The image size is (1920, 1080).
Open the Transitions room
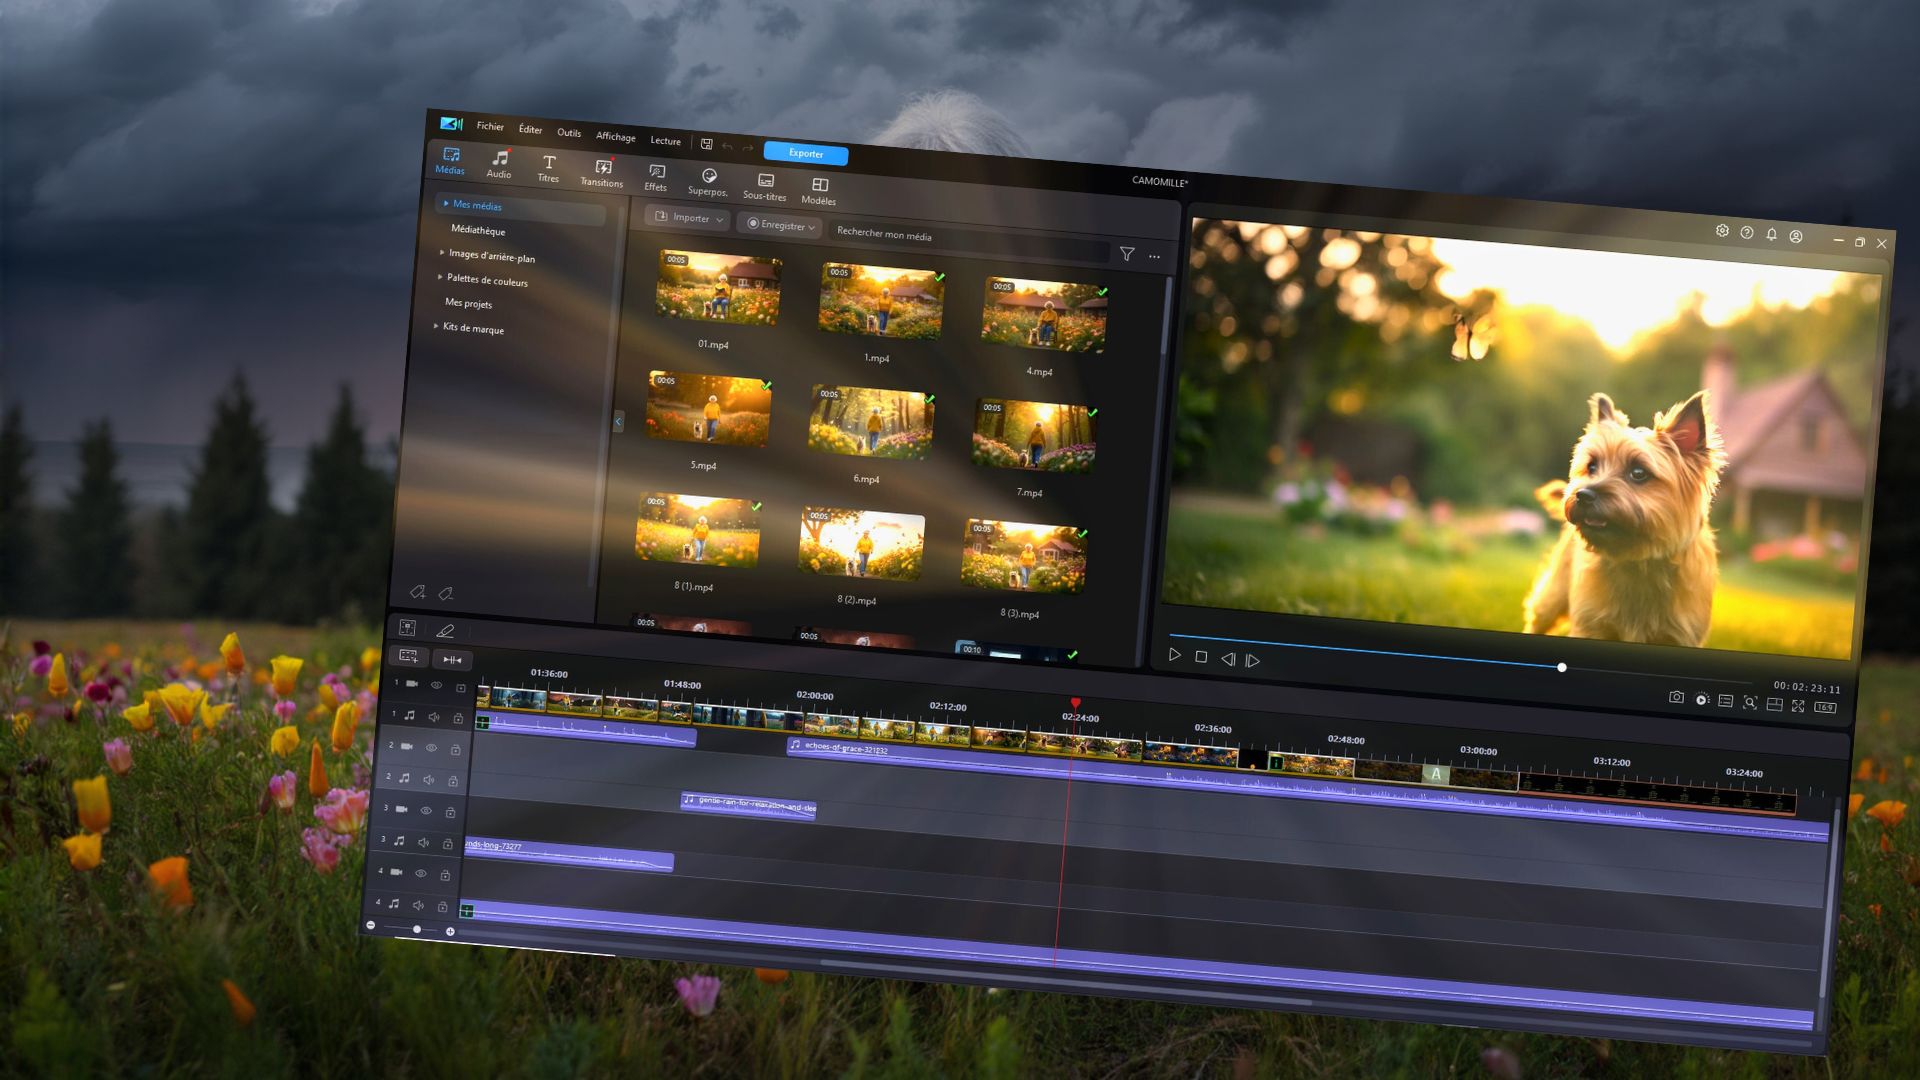tap(602, 171)
